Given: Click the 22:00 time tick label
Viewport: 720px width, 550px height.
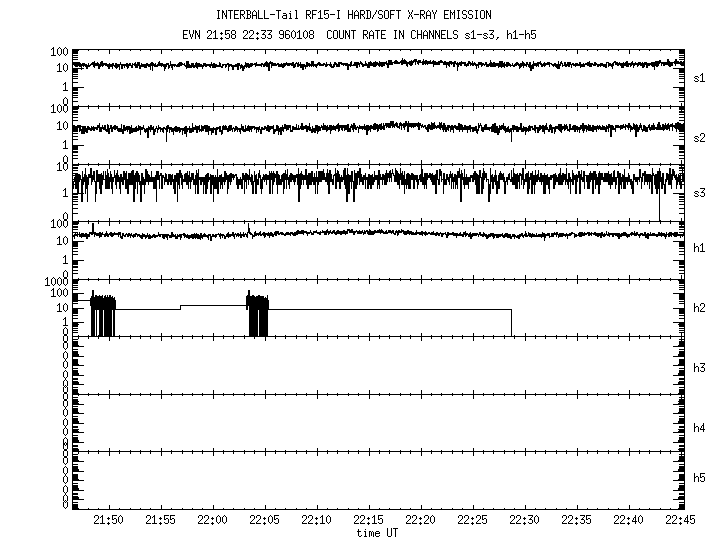Looking at the screenshot, I should tap(212, 521).
